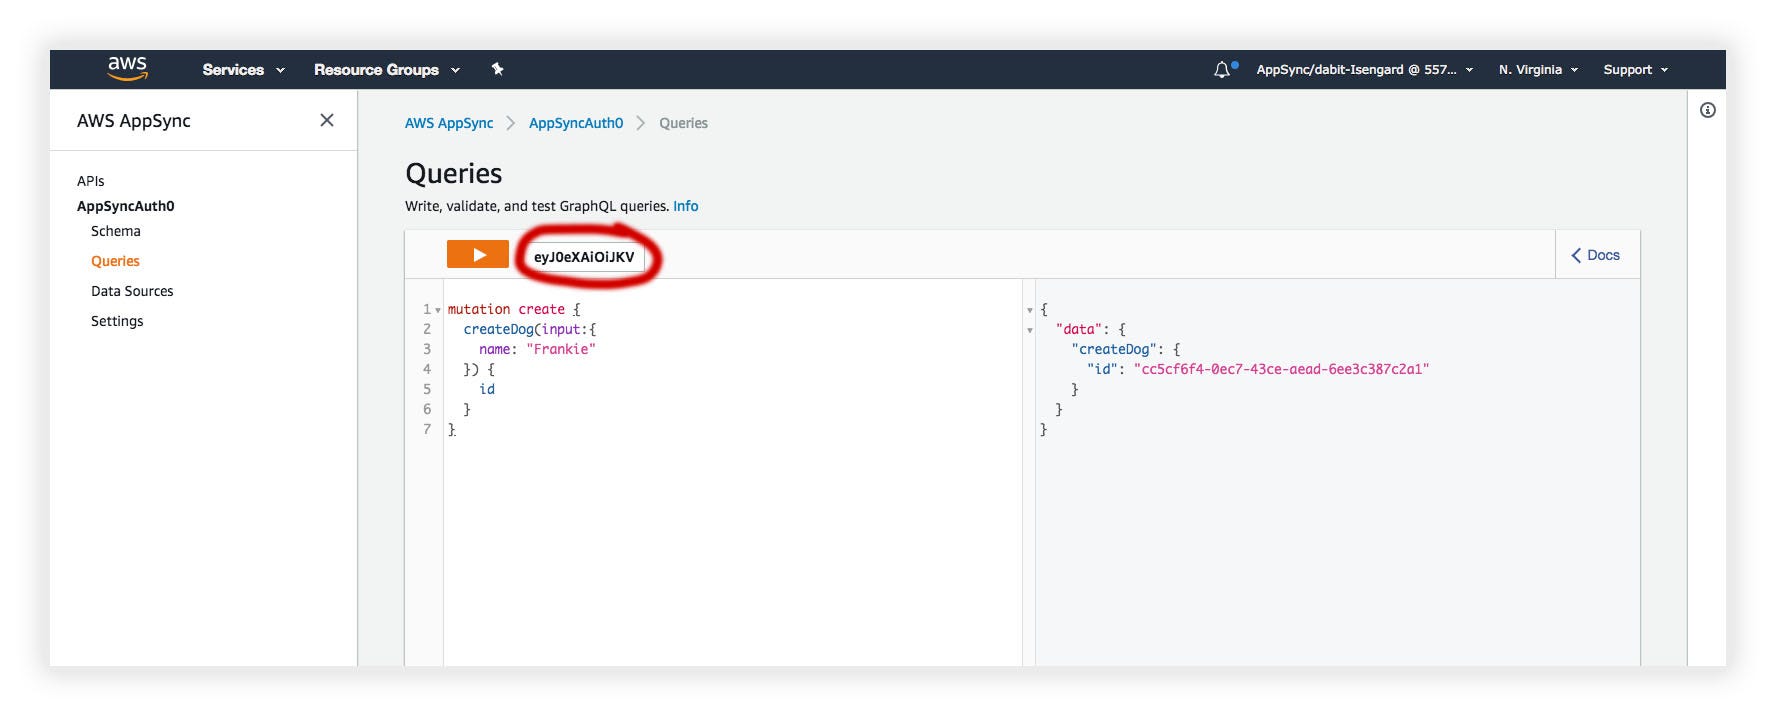Collapse the result root object fold arrow
The image size is (1776, 716).
(1030, 310)
